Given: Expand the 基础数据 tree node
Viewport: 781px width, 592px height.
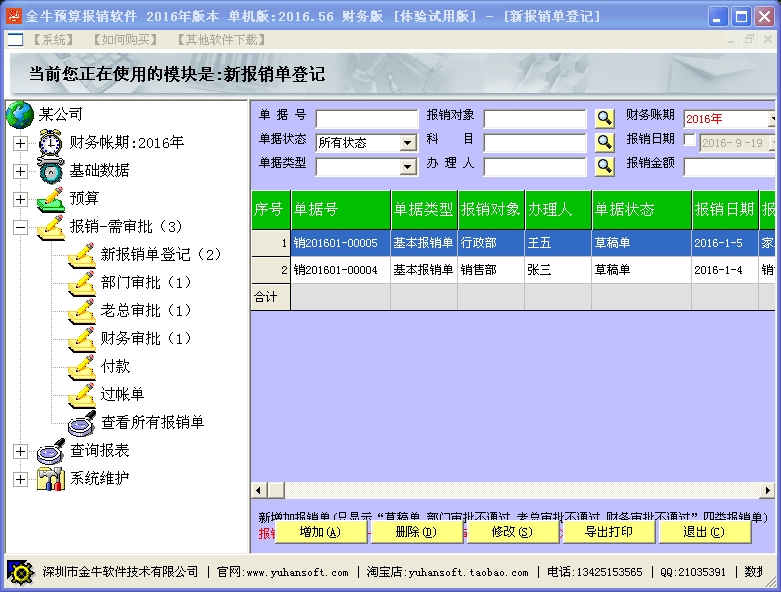Looking at the screenshot, I should (x=20, y=171).
